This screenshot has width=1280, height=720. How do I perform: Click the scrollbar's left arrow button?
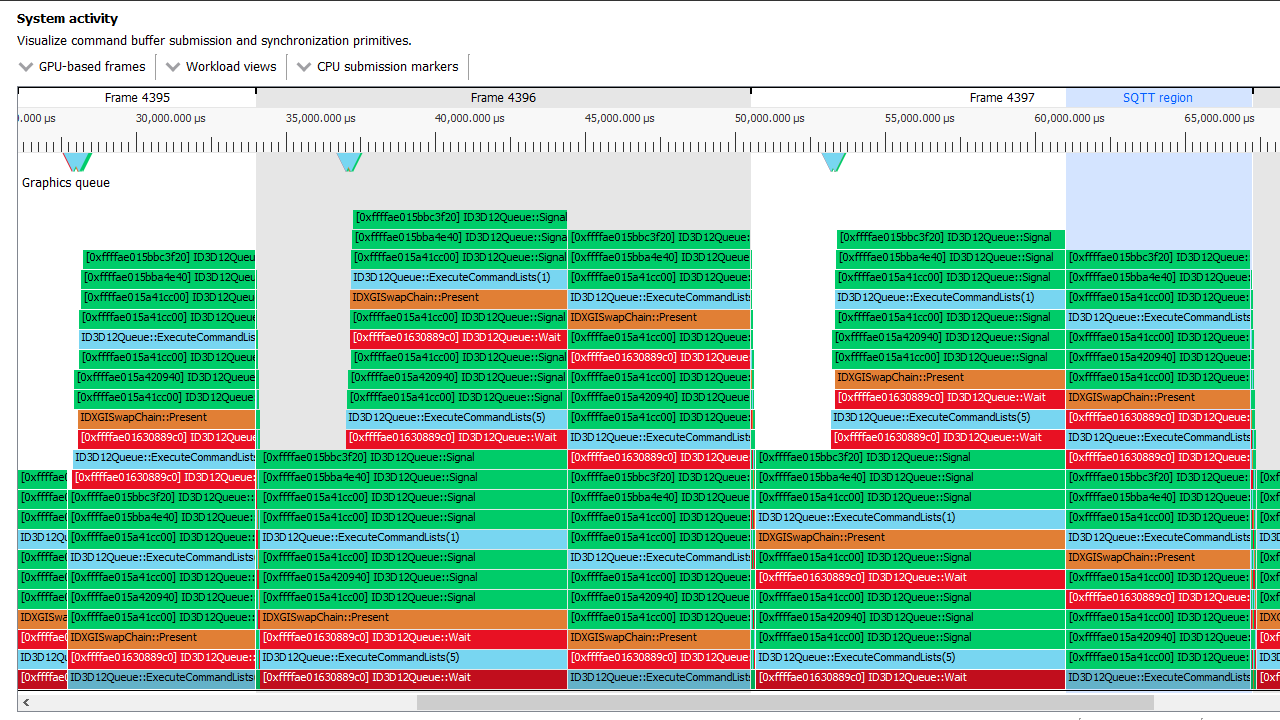click(26, 702)
